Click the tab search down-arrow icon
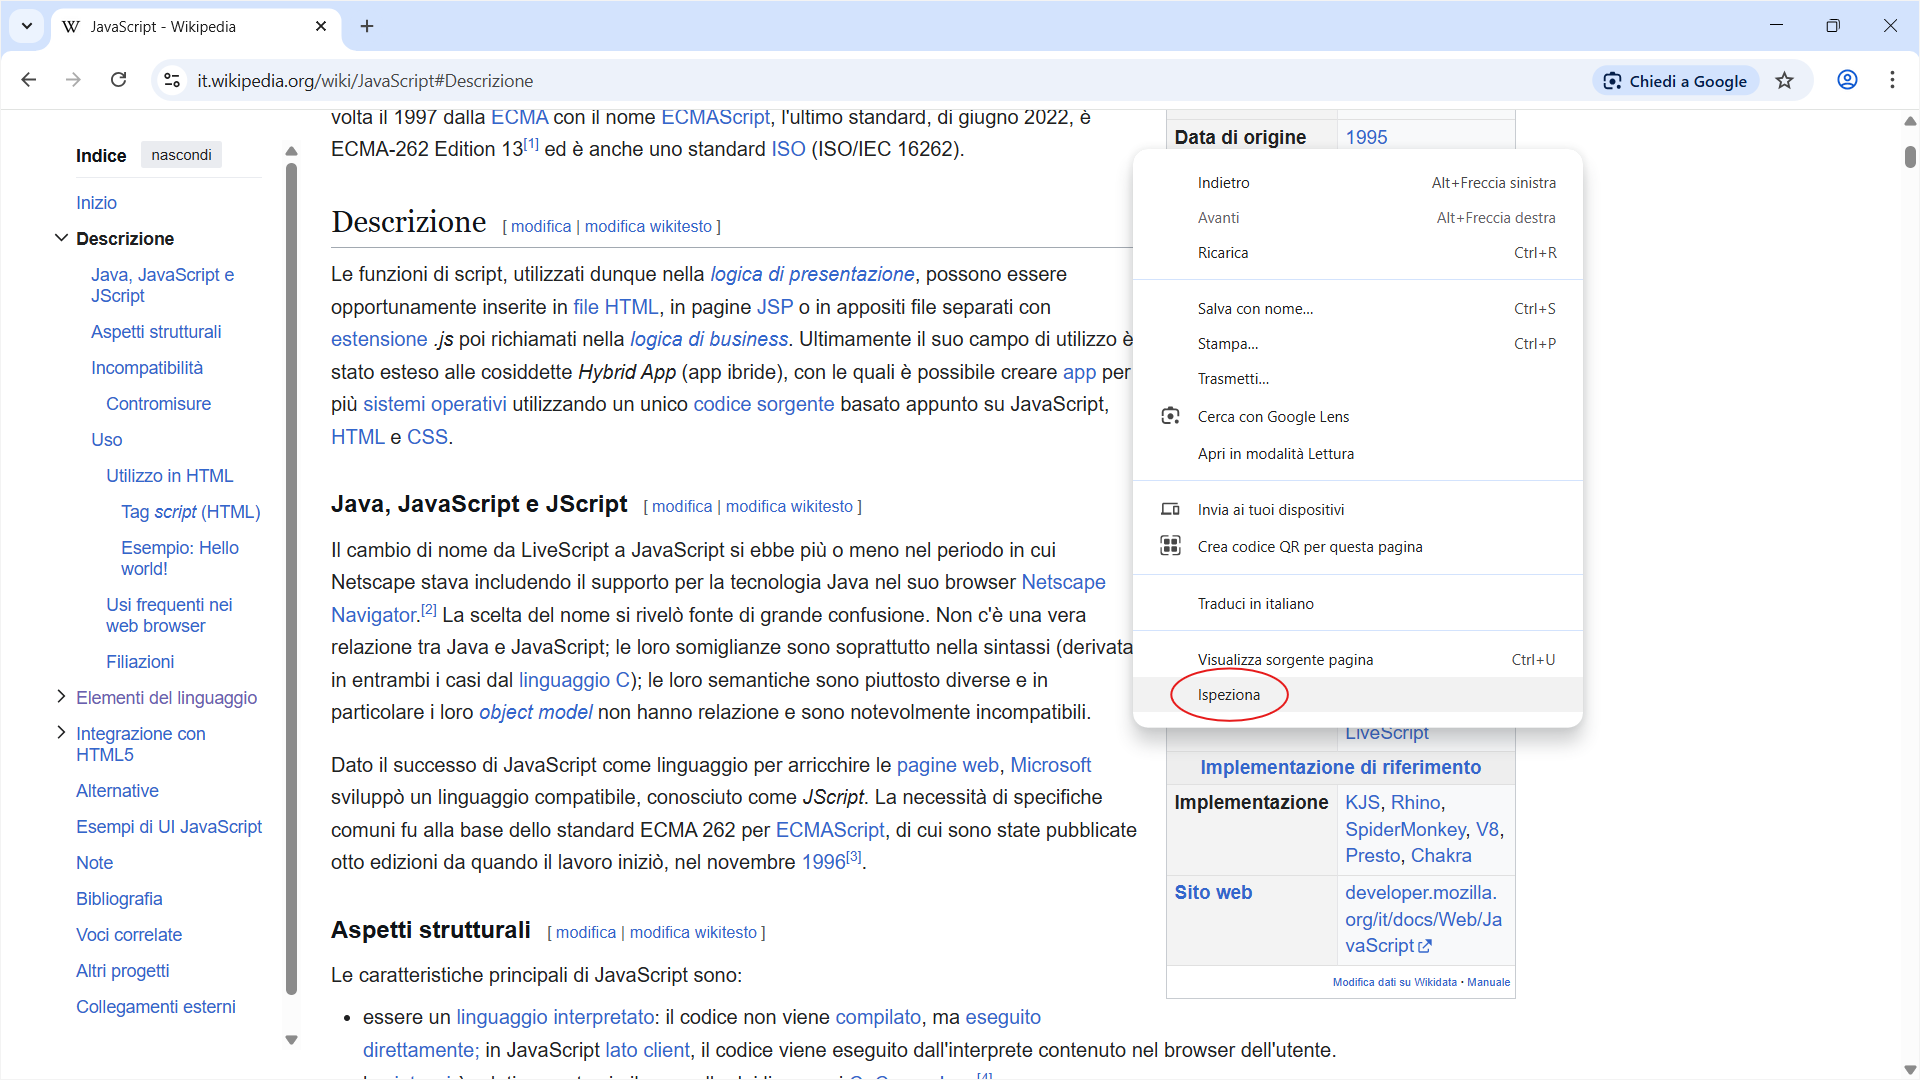The width and height of the screenshot is (1920, 1080). pos(27,27)
